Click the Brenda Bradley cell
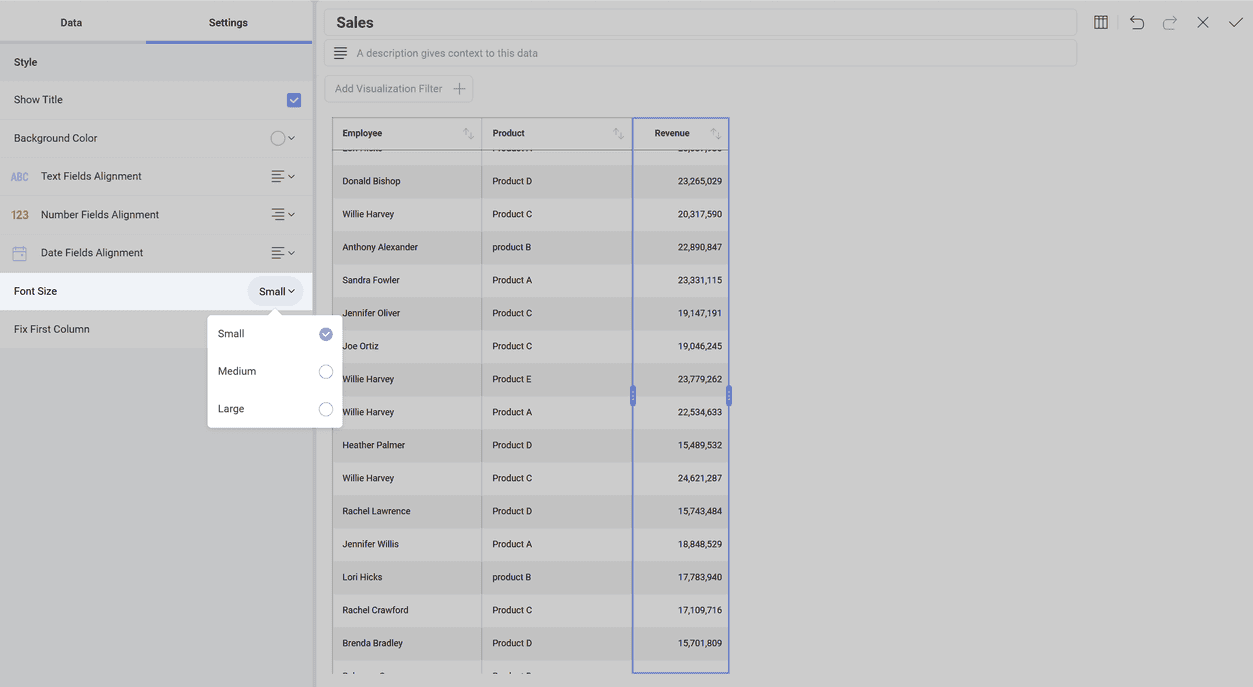 tap(407, 643)
